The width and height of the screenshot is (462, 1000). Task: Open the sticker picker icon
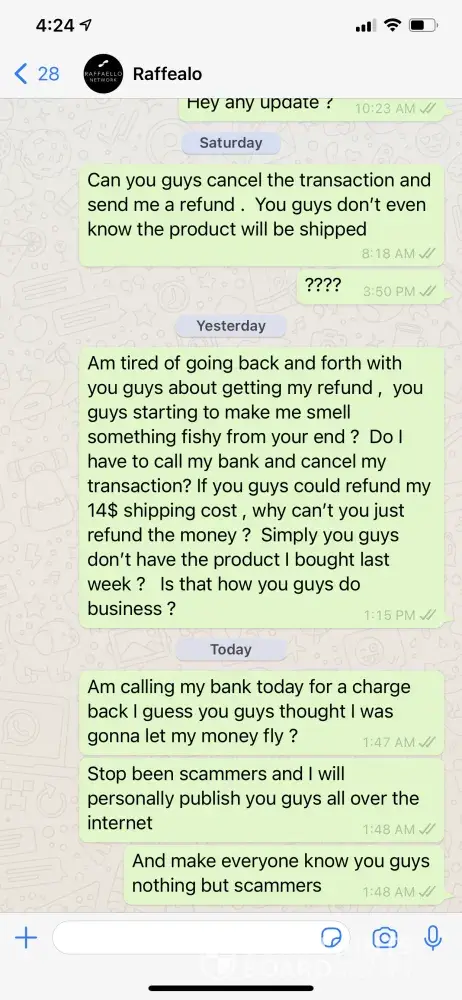click(x=331, y=938)
